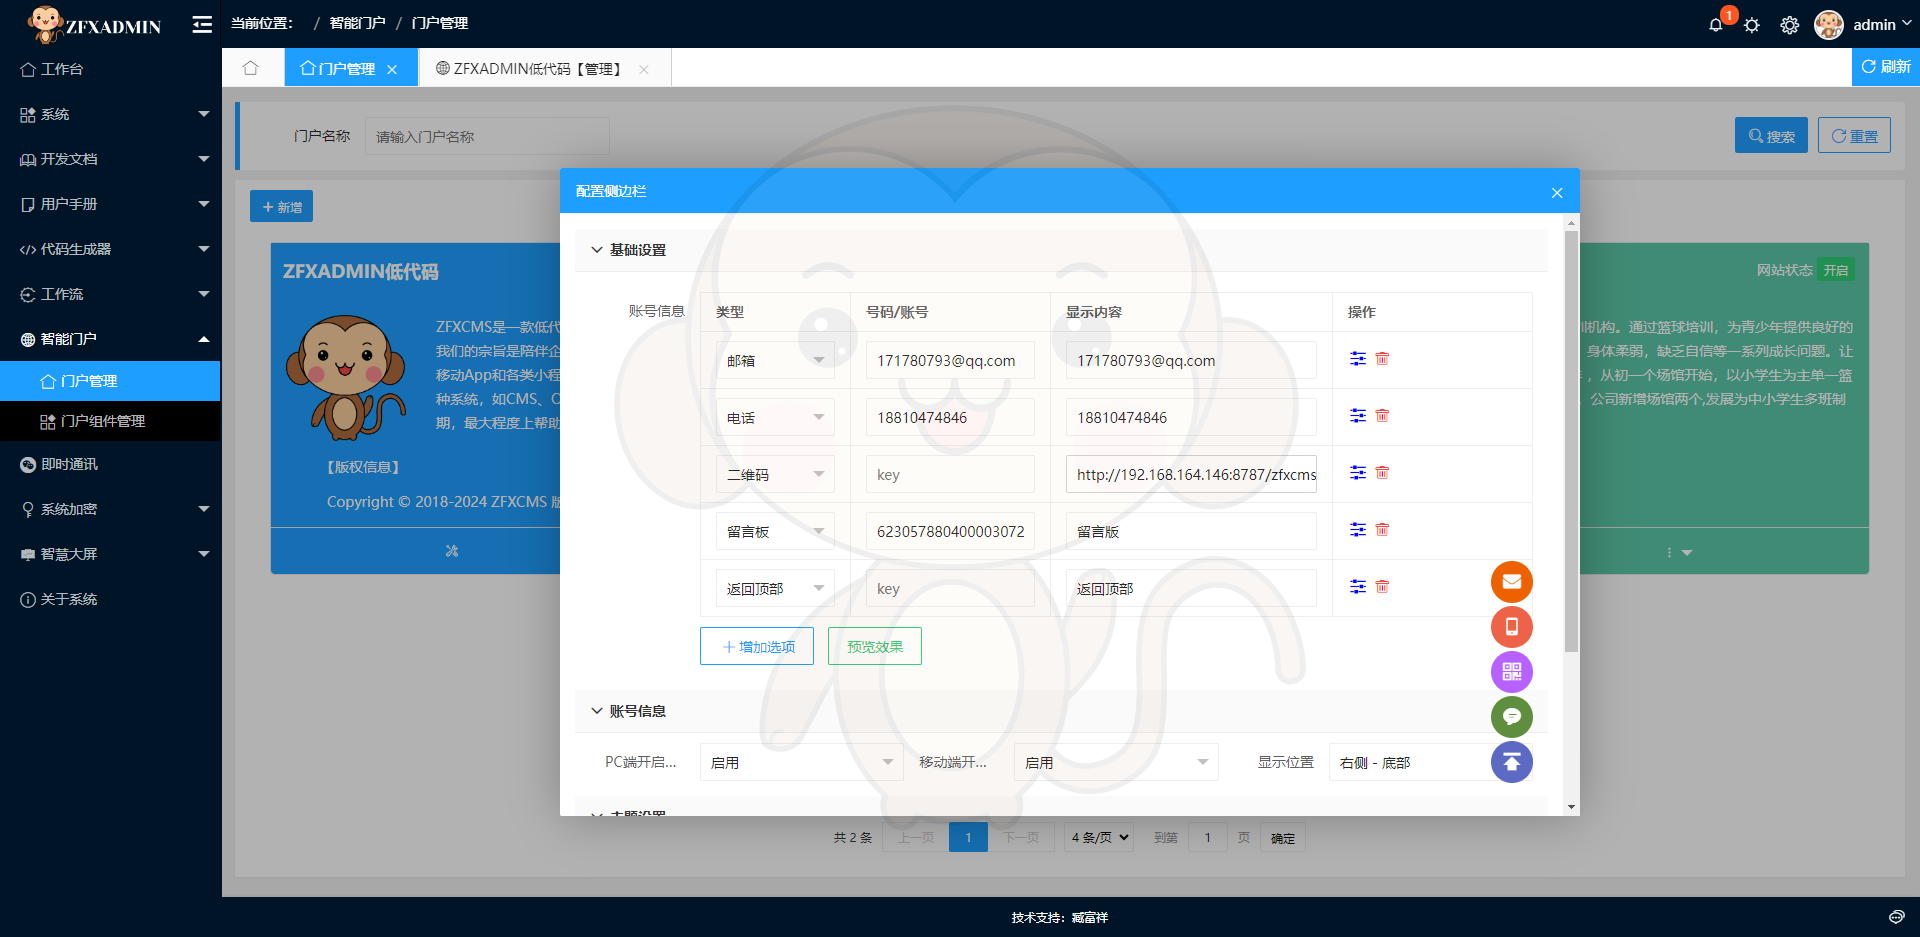Open settings icon for the 二维码 row
Image resolution: width=1920 pixels, height=937 pixels.
pos(1358,473)
